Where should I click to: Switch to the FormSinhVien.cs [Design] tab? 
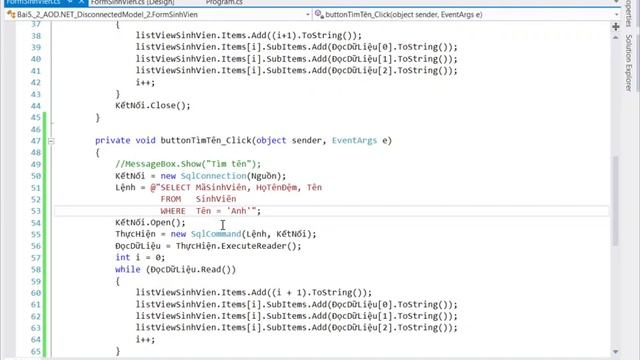[133, 2]
